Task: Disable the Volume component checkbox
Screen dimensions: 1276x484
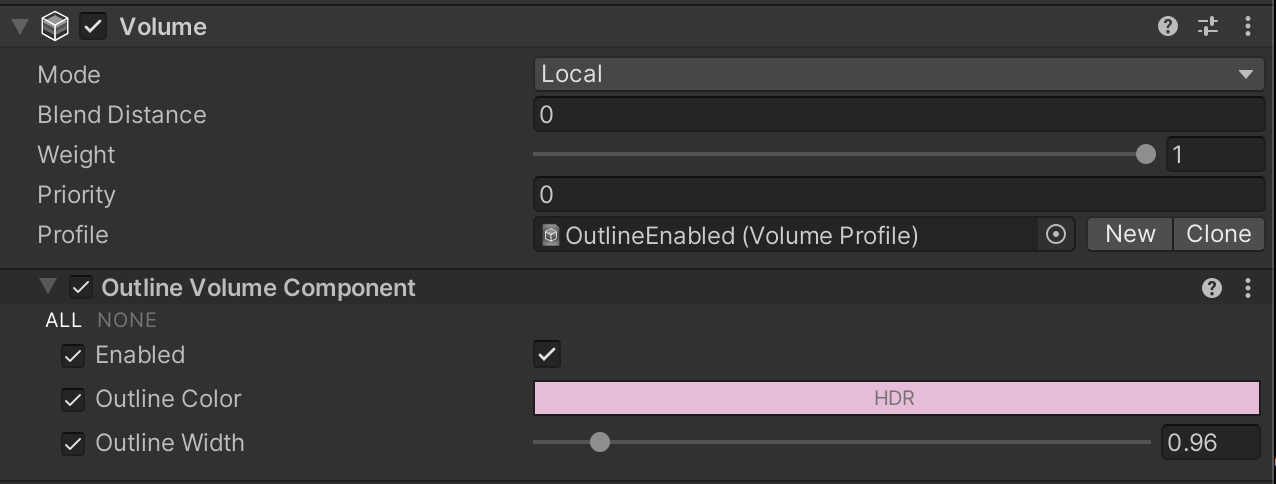Action: click(x=93, y=27)
